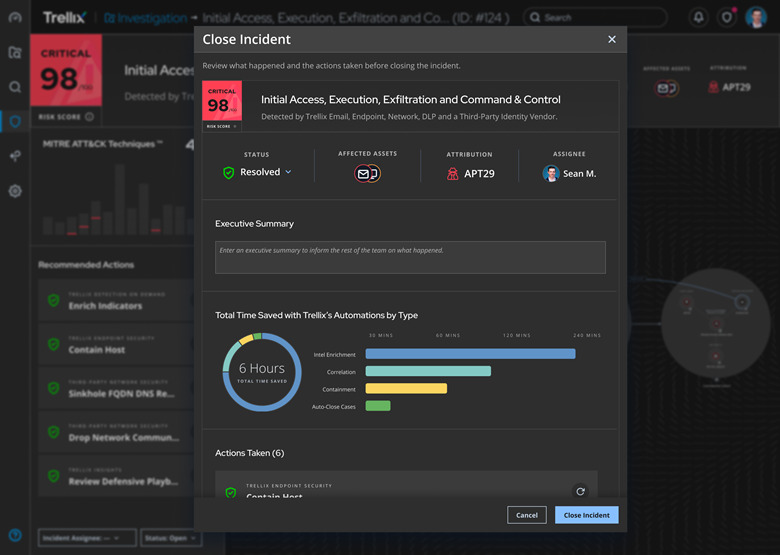Click the shield alert icon in top bar
The image size is (780, 555).
[727, 17]
